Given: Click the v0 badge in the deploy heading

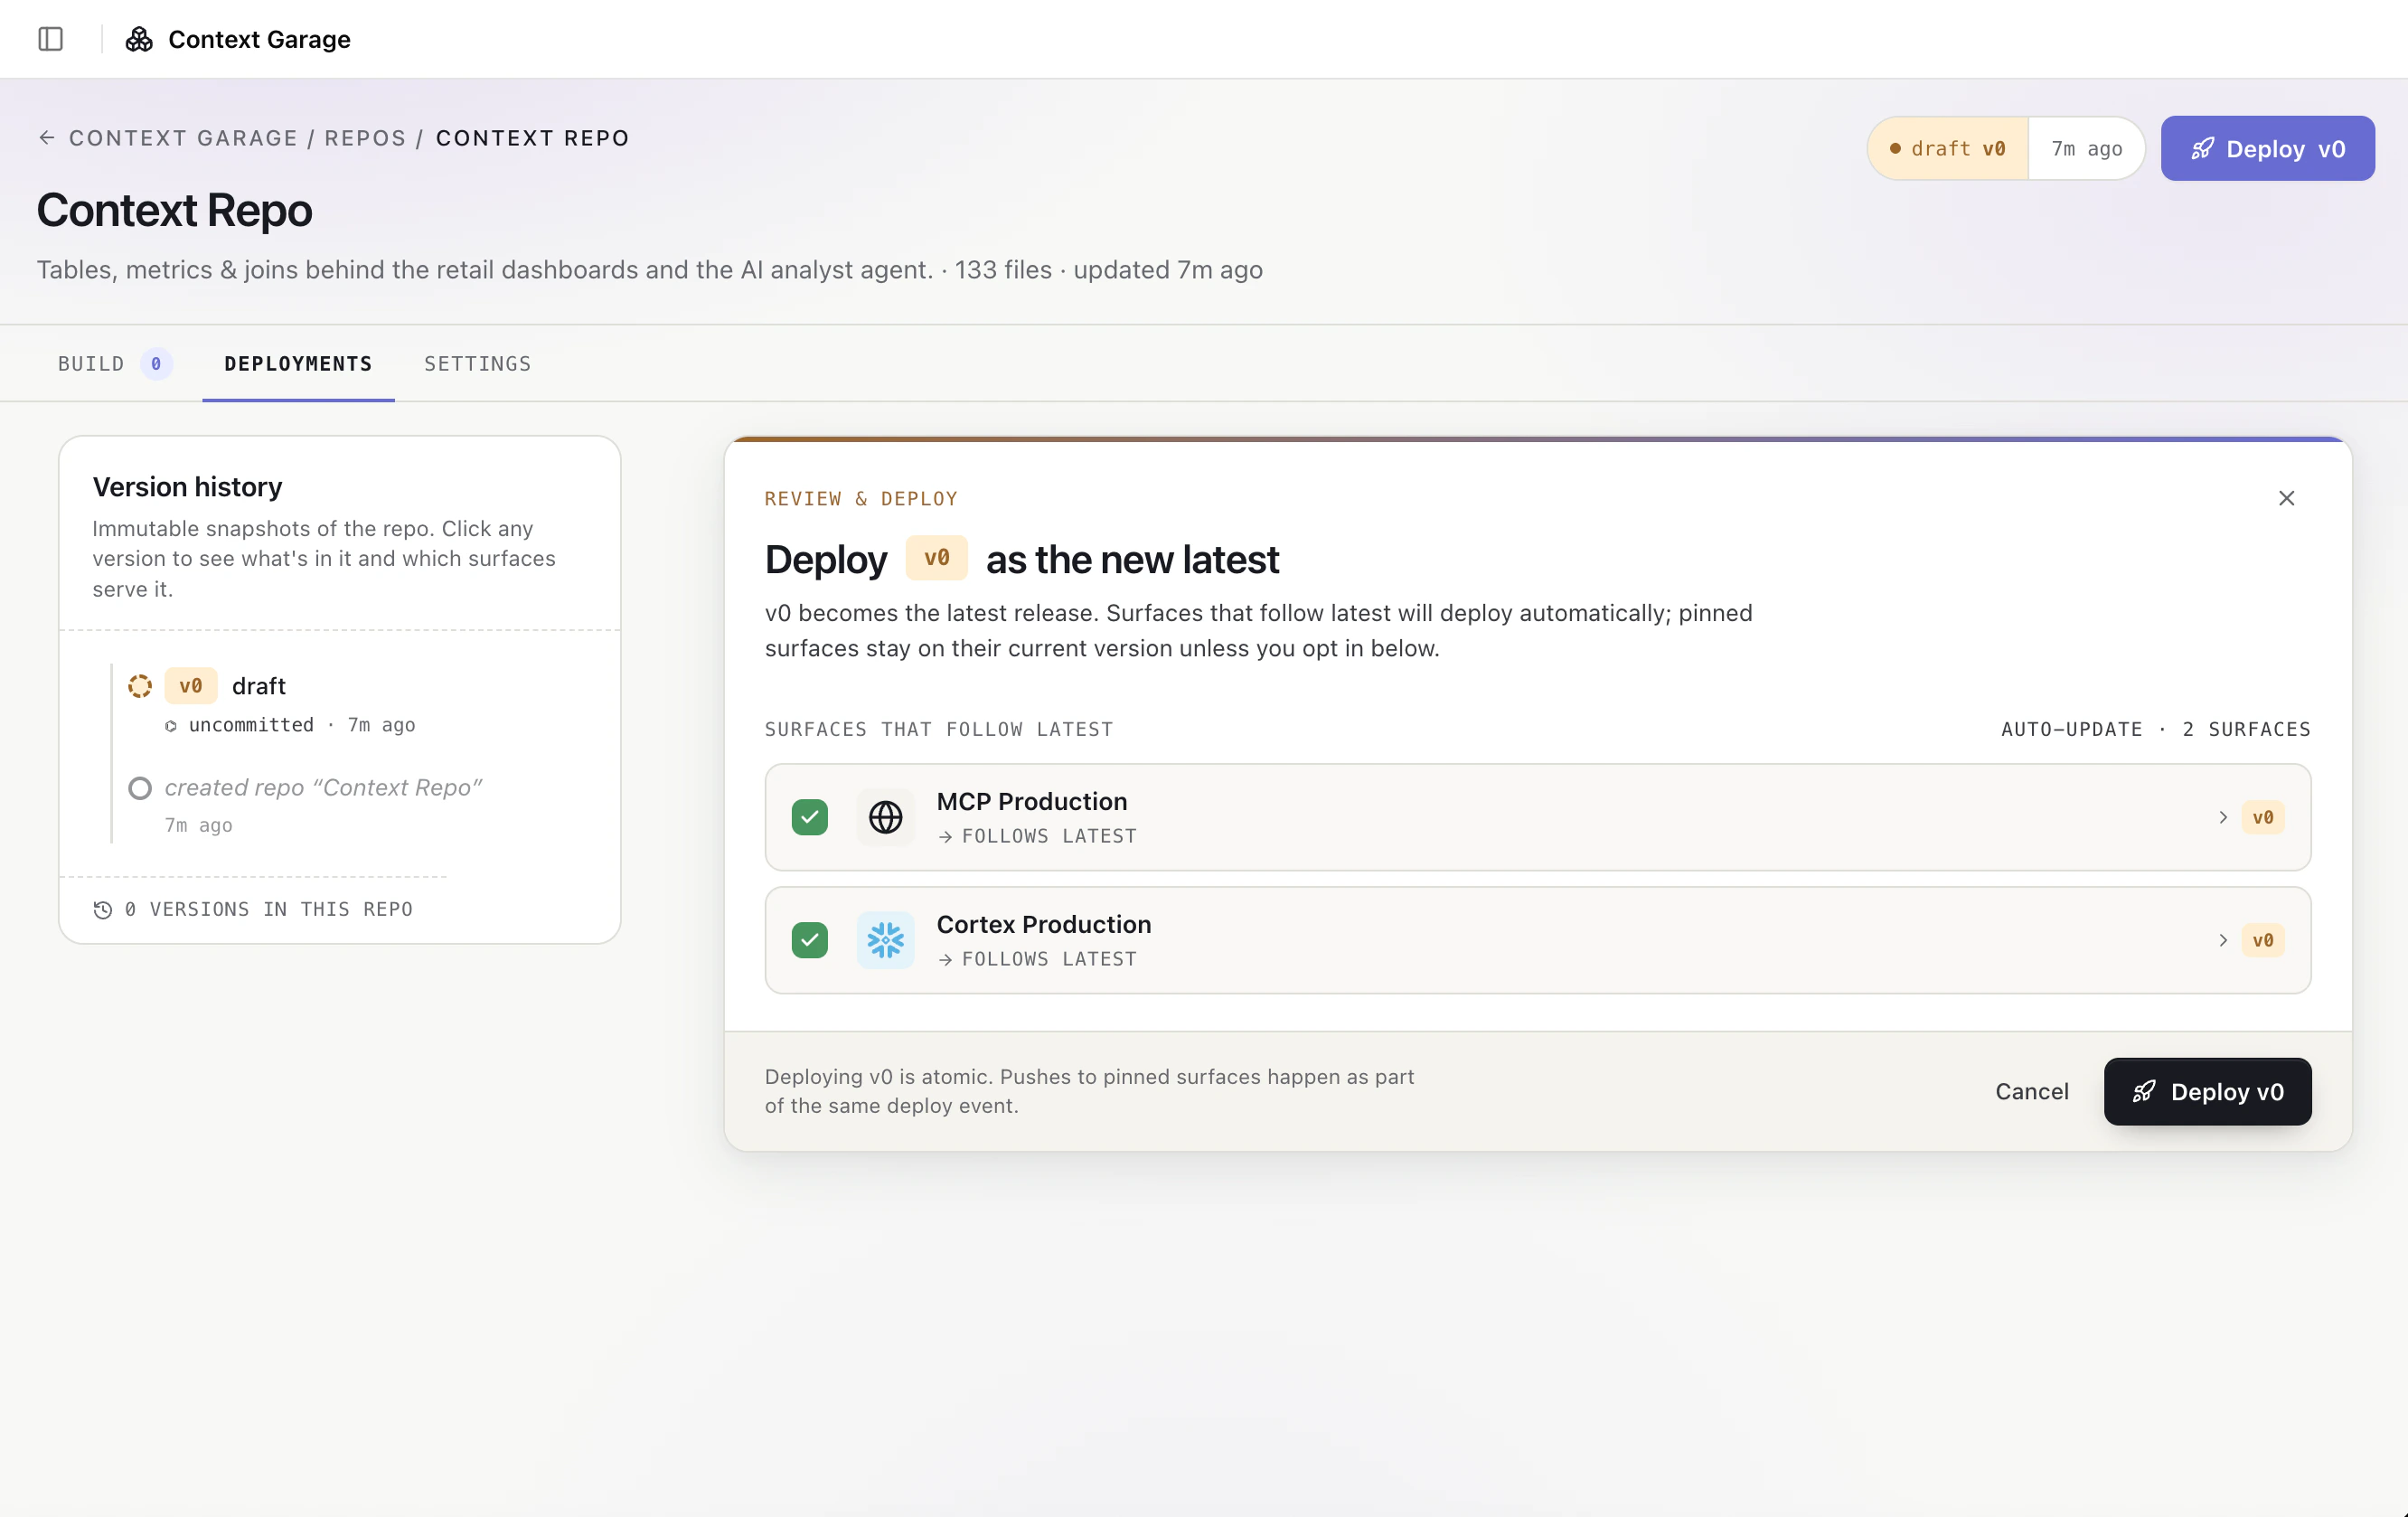Looking at the screenshot, I should click(936, 558).
